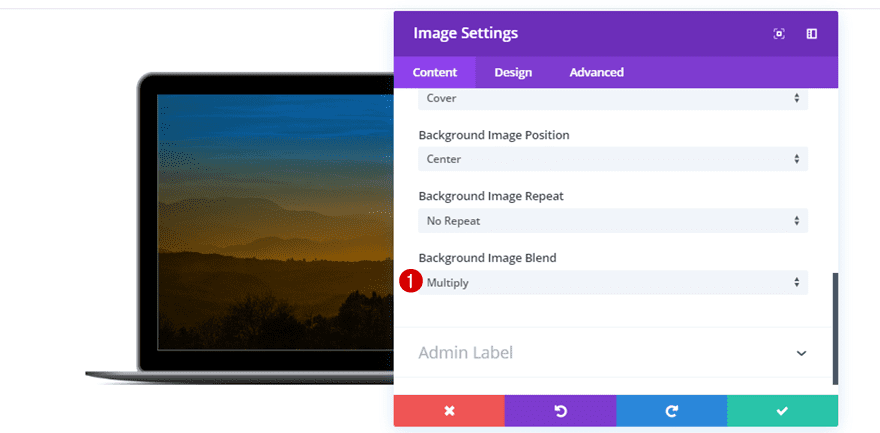Click the settings panel vertical scrollbar
Image resolution: width=880 pixels, height=433 pixels.
(x=835, y=328)
